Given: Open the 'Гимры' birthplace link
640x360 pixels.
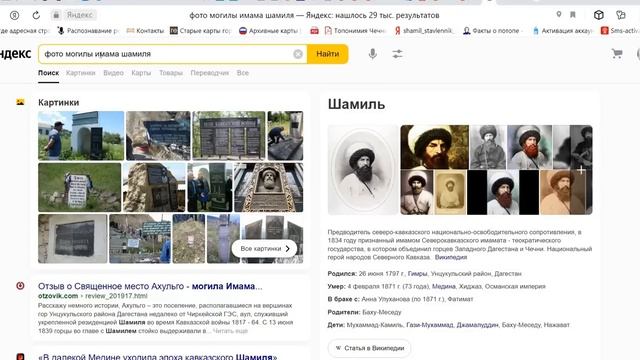Looking at the screenshot, I should (417, 273).
